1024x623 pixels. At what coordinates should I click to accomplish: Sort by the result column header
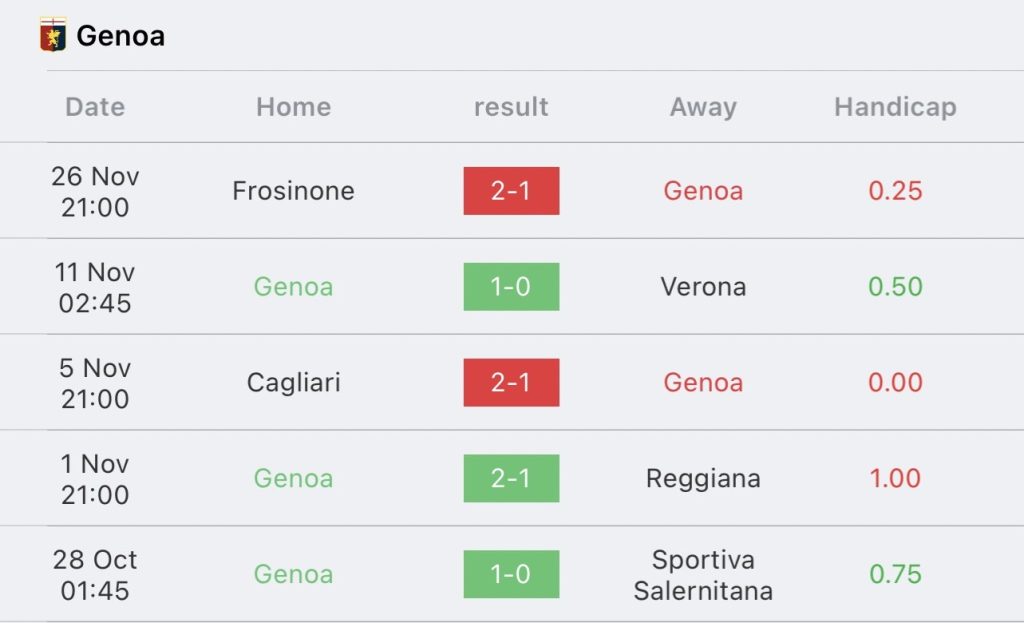(x=511, y=106)
